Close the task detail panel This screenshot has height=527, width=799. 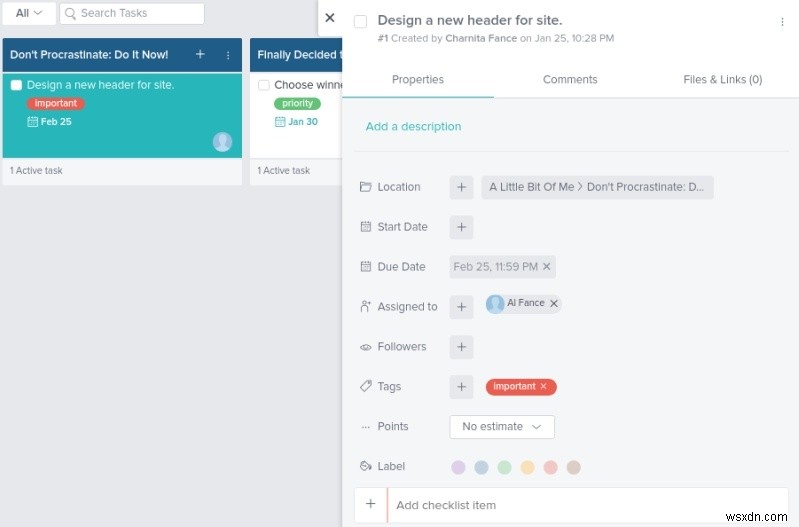(x=330, y=18)
